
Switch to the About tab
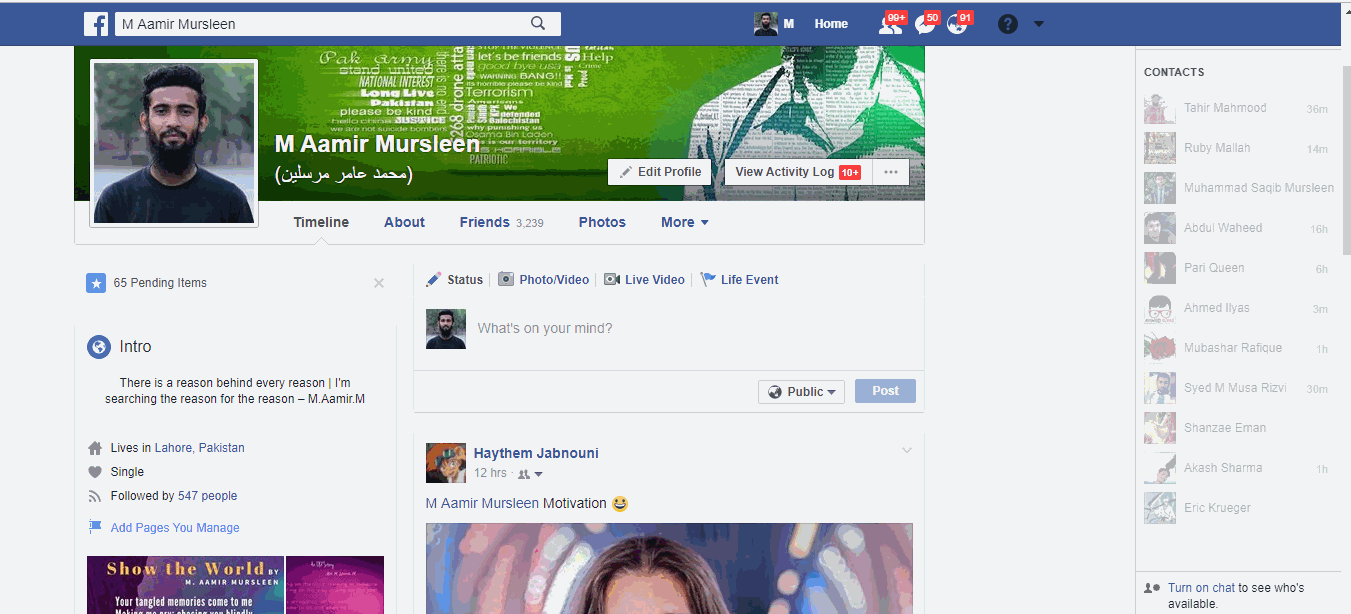[404, 223]
